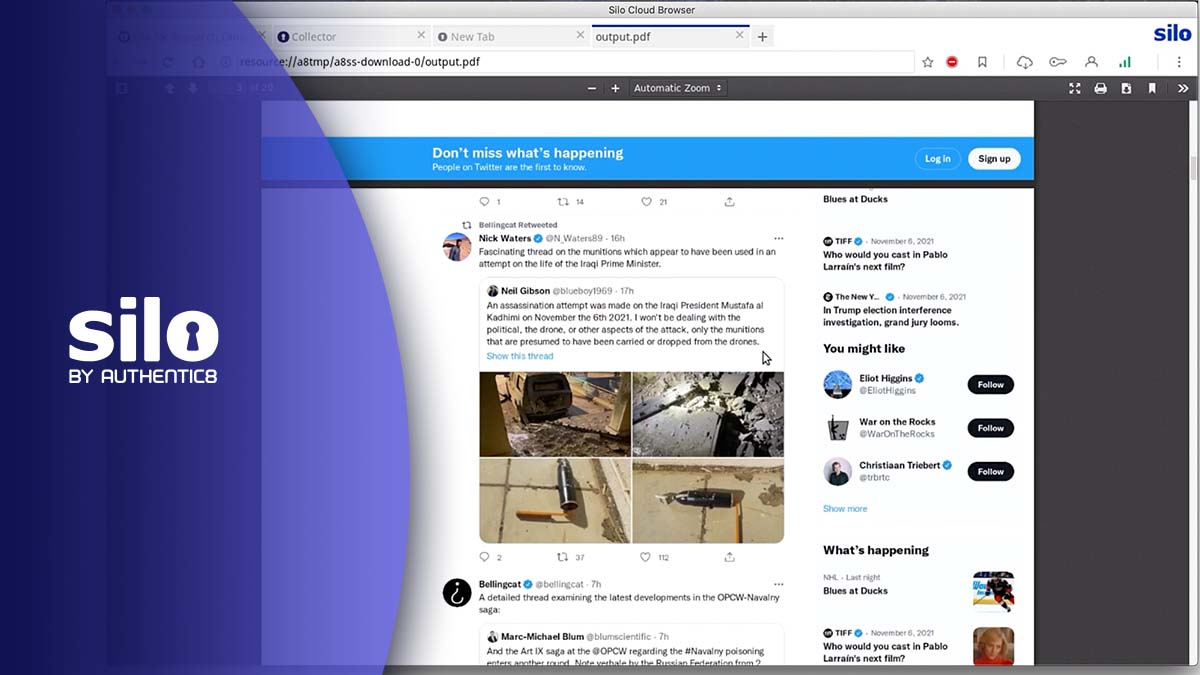Click the Nick Waters name

[505, 238]
